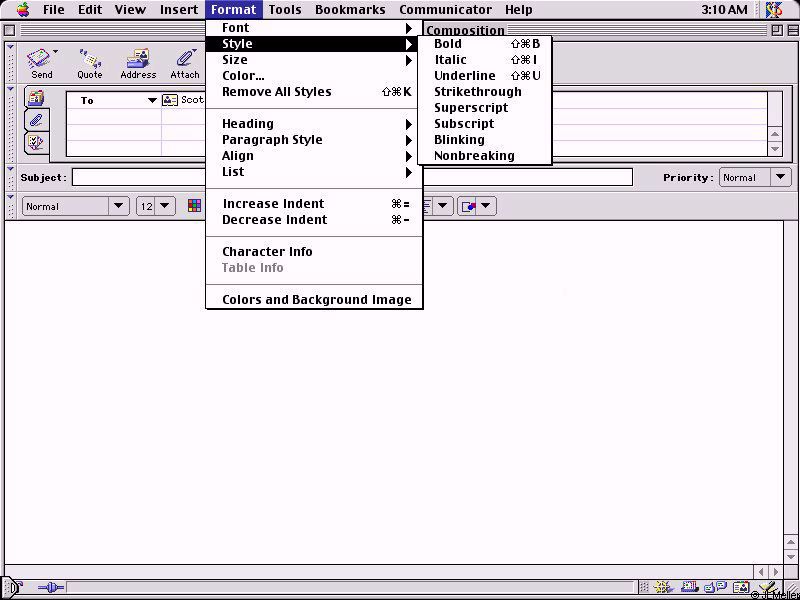The image size is (800, 600).
Task: Click the Quote toolbar icon
Action: point(90,58)
